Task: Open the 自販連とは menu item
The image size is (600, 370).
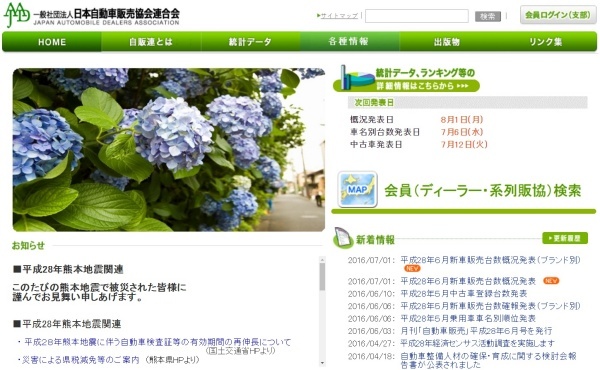Action: click(x=151, y=42)
